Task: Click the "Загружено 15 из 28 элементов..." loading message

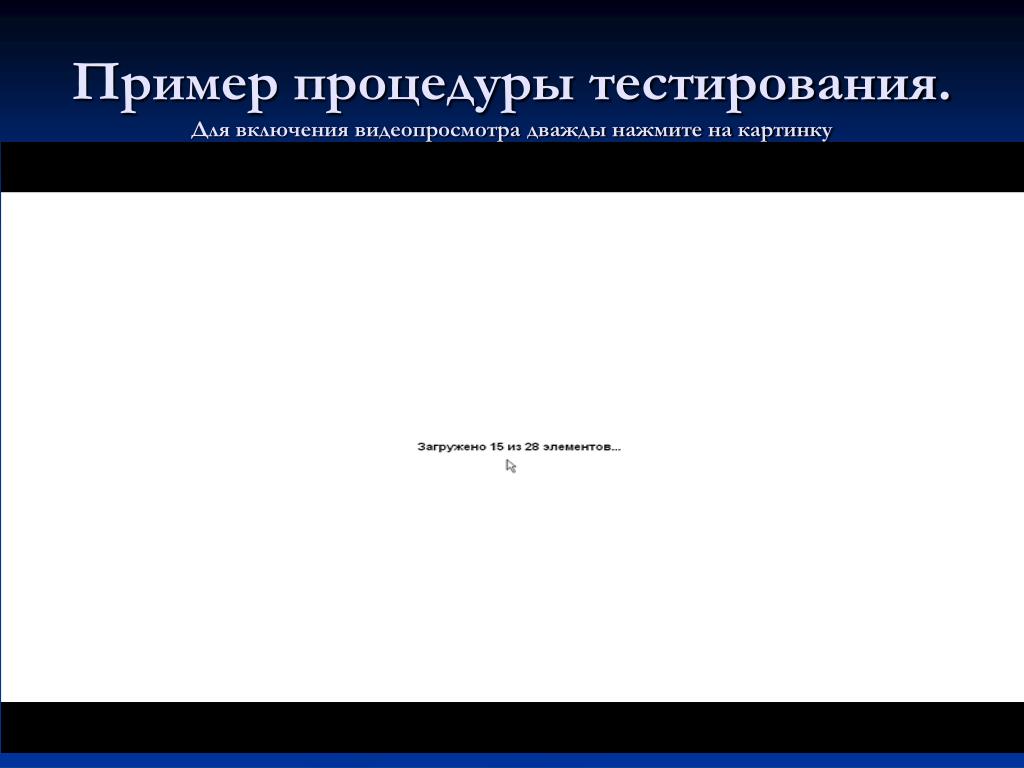Action: (519, 447)
